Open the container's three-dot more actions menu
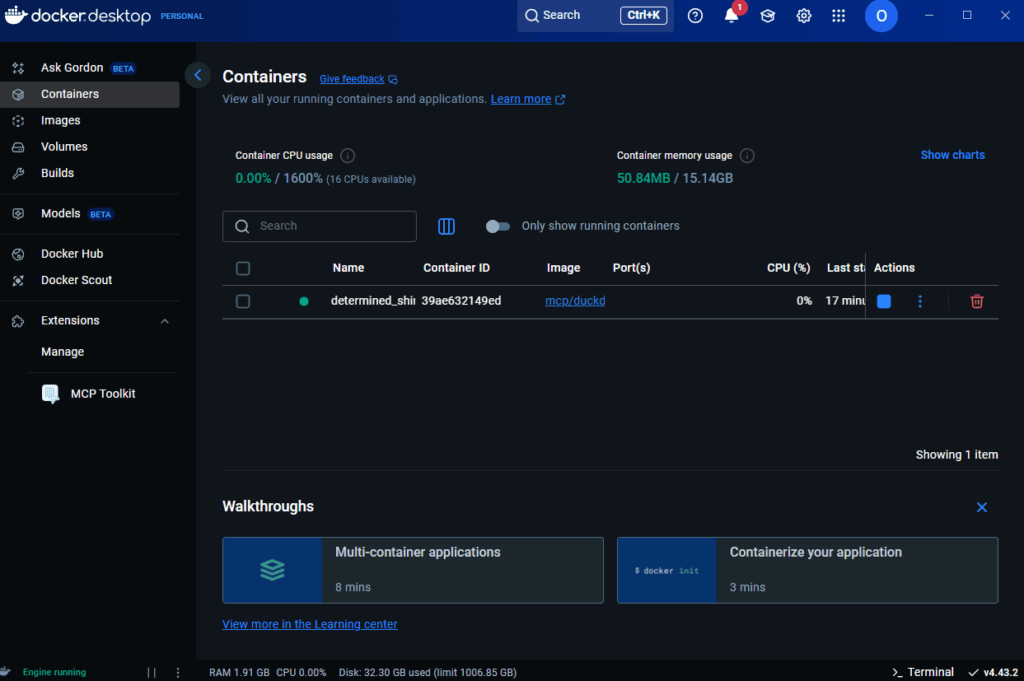The height and width of the screenshot is (681, 1024). coord(920,301)
